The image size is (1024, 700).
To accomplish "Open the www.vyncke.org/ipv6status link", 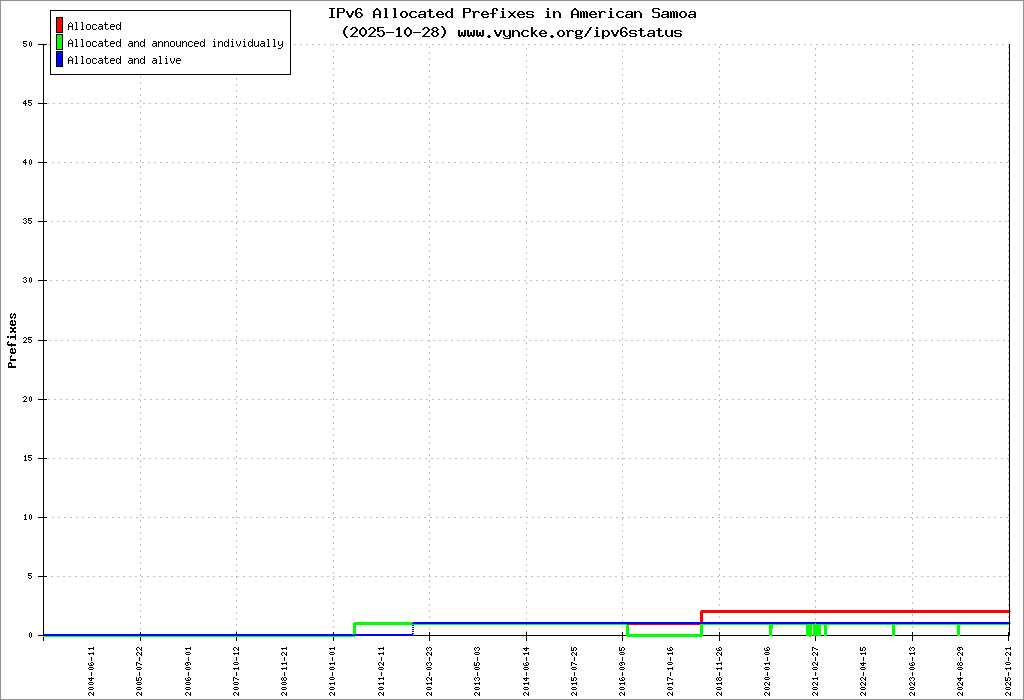I will (x=570, y=32).
